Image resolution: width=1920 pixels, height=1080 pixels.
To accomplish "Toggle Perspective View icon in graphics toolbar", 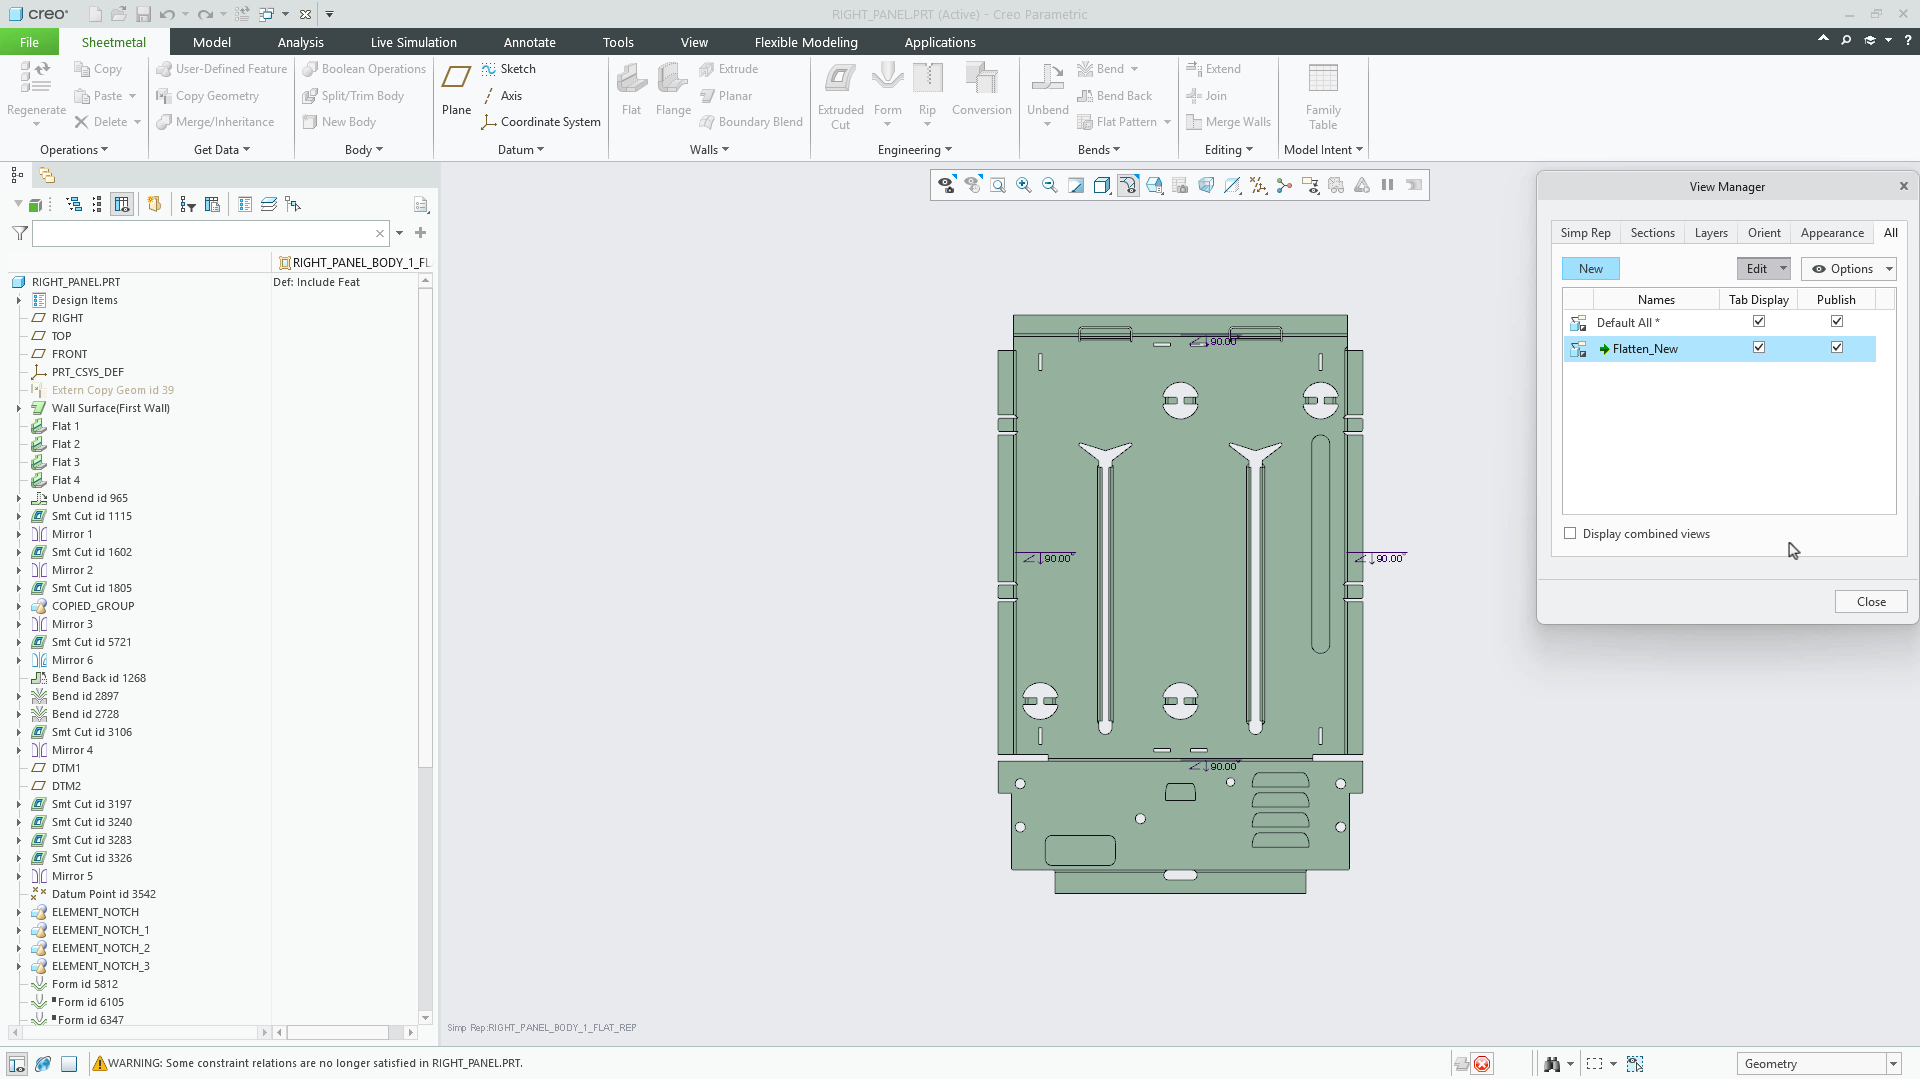I will [x=1206, y=185].
